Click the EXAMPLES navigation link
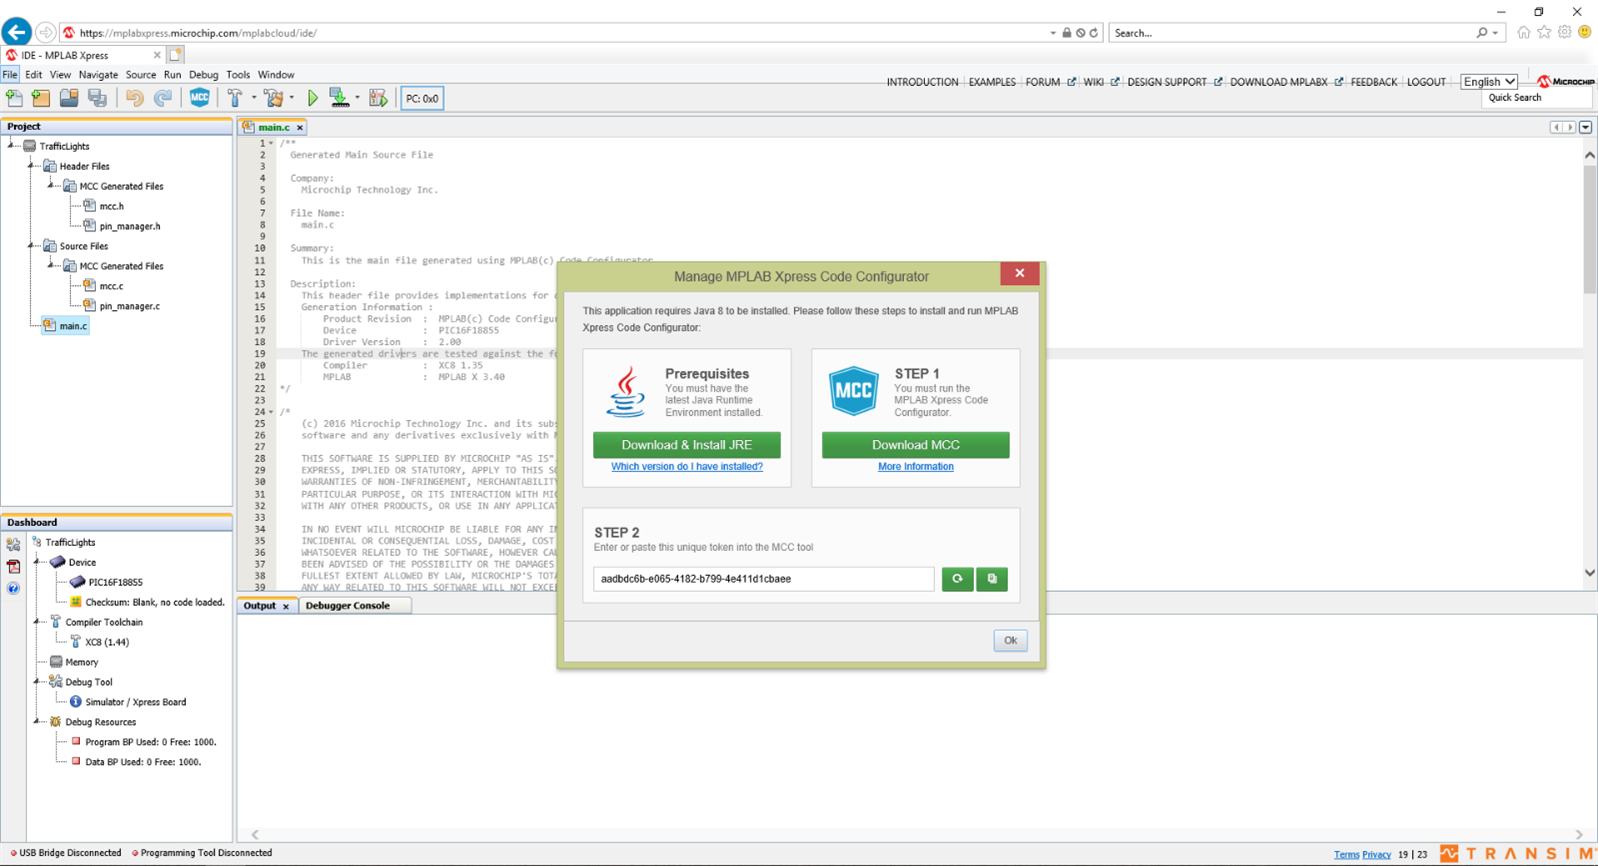Image resolution: width=1598 pixels, height=866 pixels. (x=992, y=82)
